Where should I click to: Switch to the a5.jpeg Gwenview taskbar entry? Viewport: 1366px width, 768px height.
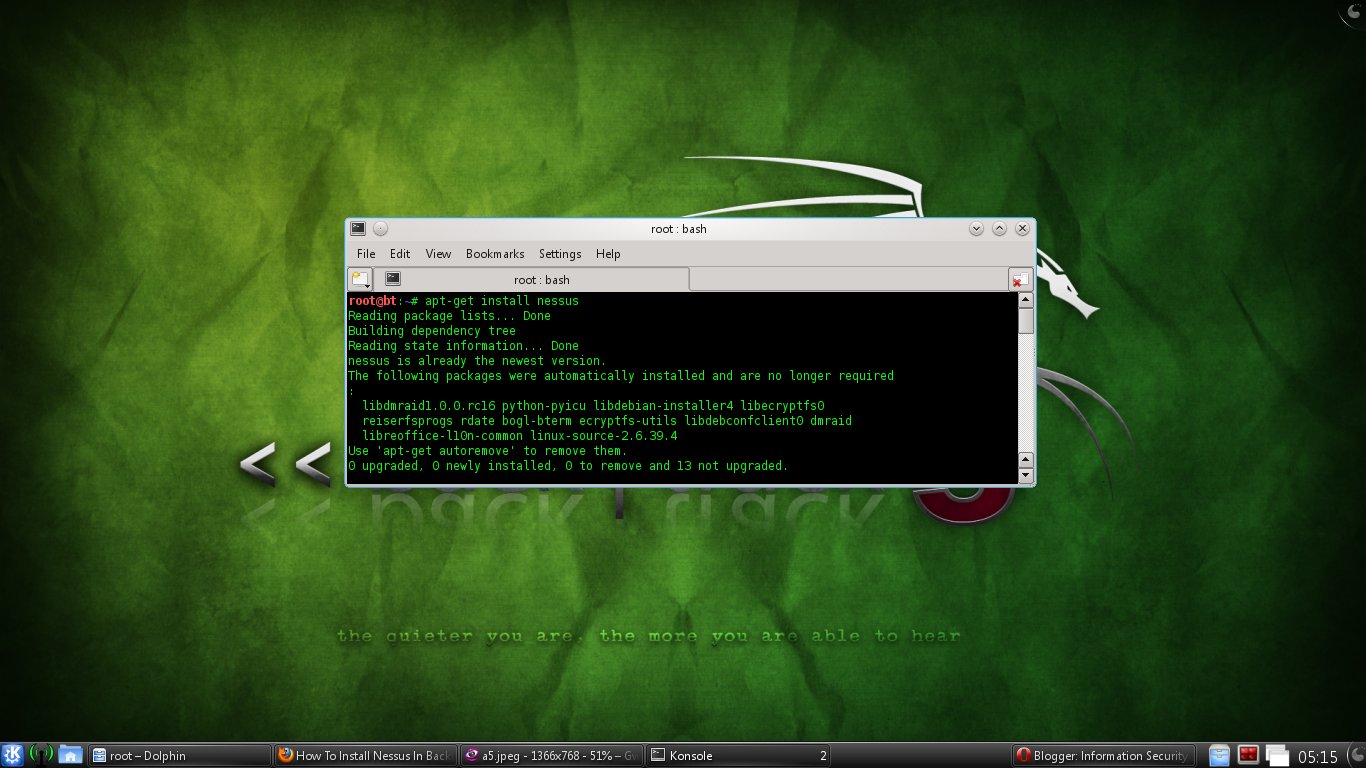[x=551, y=756]
